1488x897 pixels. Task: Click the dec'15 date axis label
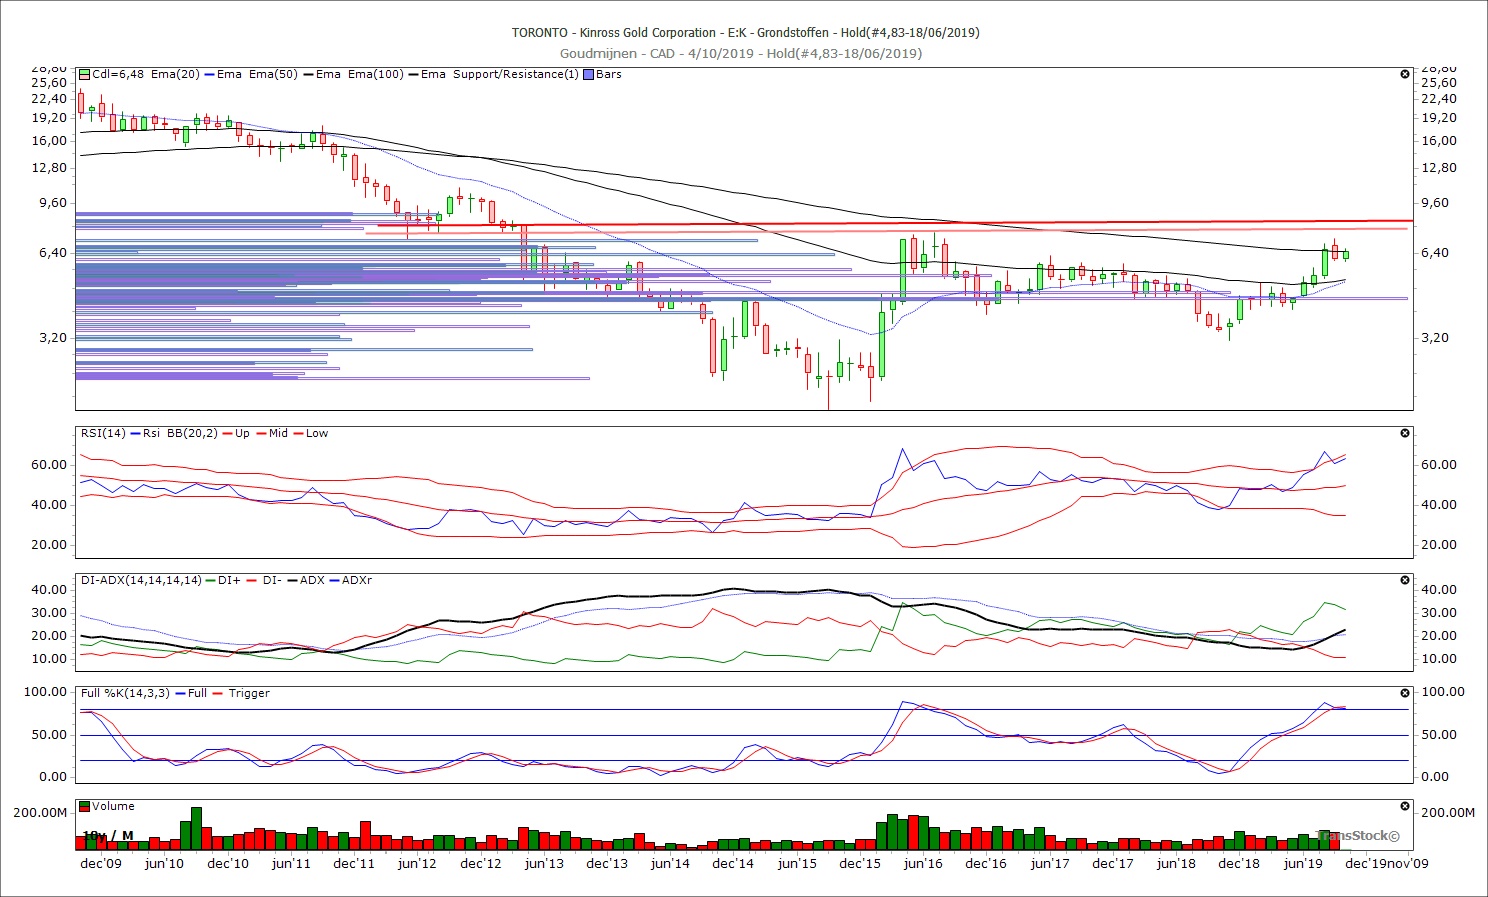[x=860, y=864]
